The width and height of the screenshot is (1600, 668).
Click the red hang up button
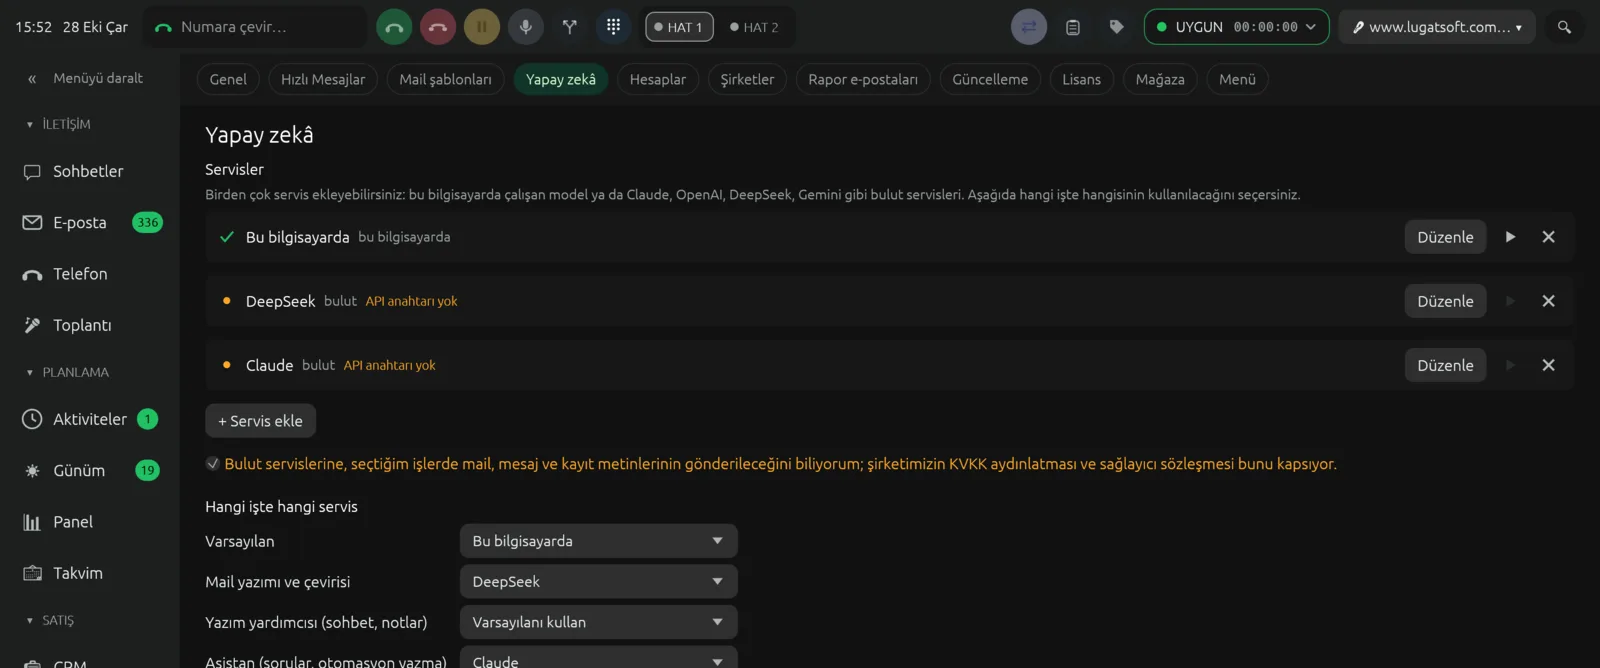coord(438,27)
